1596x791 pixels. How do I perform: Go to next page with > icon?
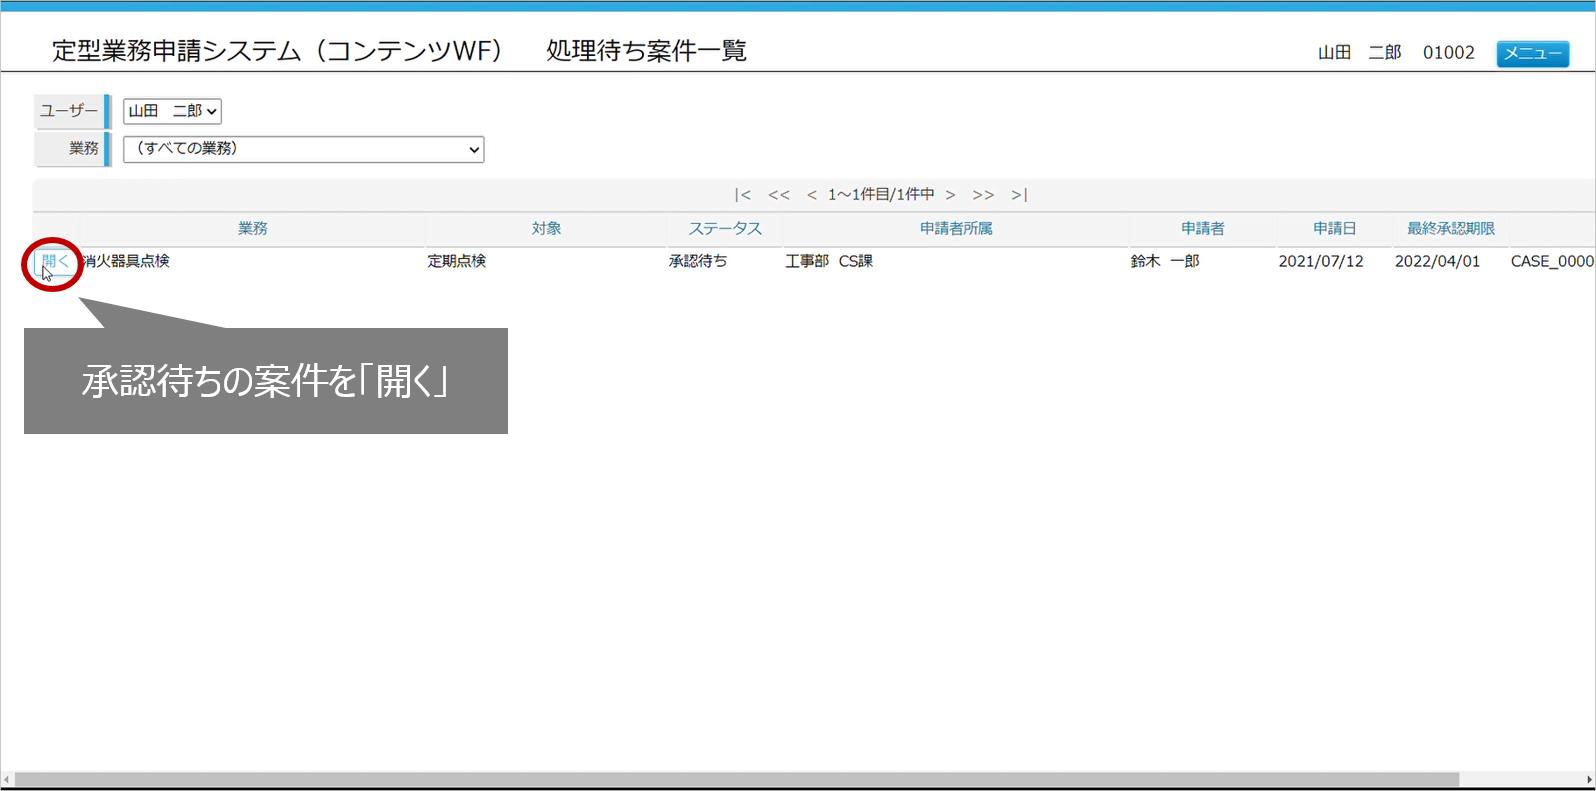point(950,195)
